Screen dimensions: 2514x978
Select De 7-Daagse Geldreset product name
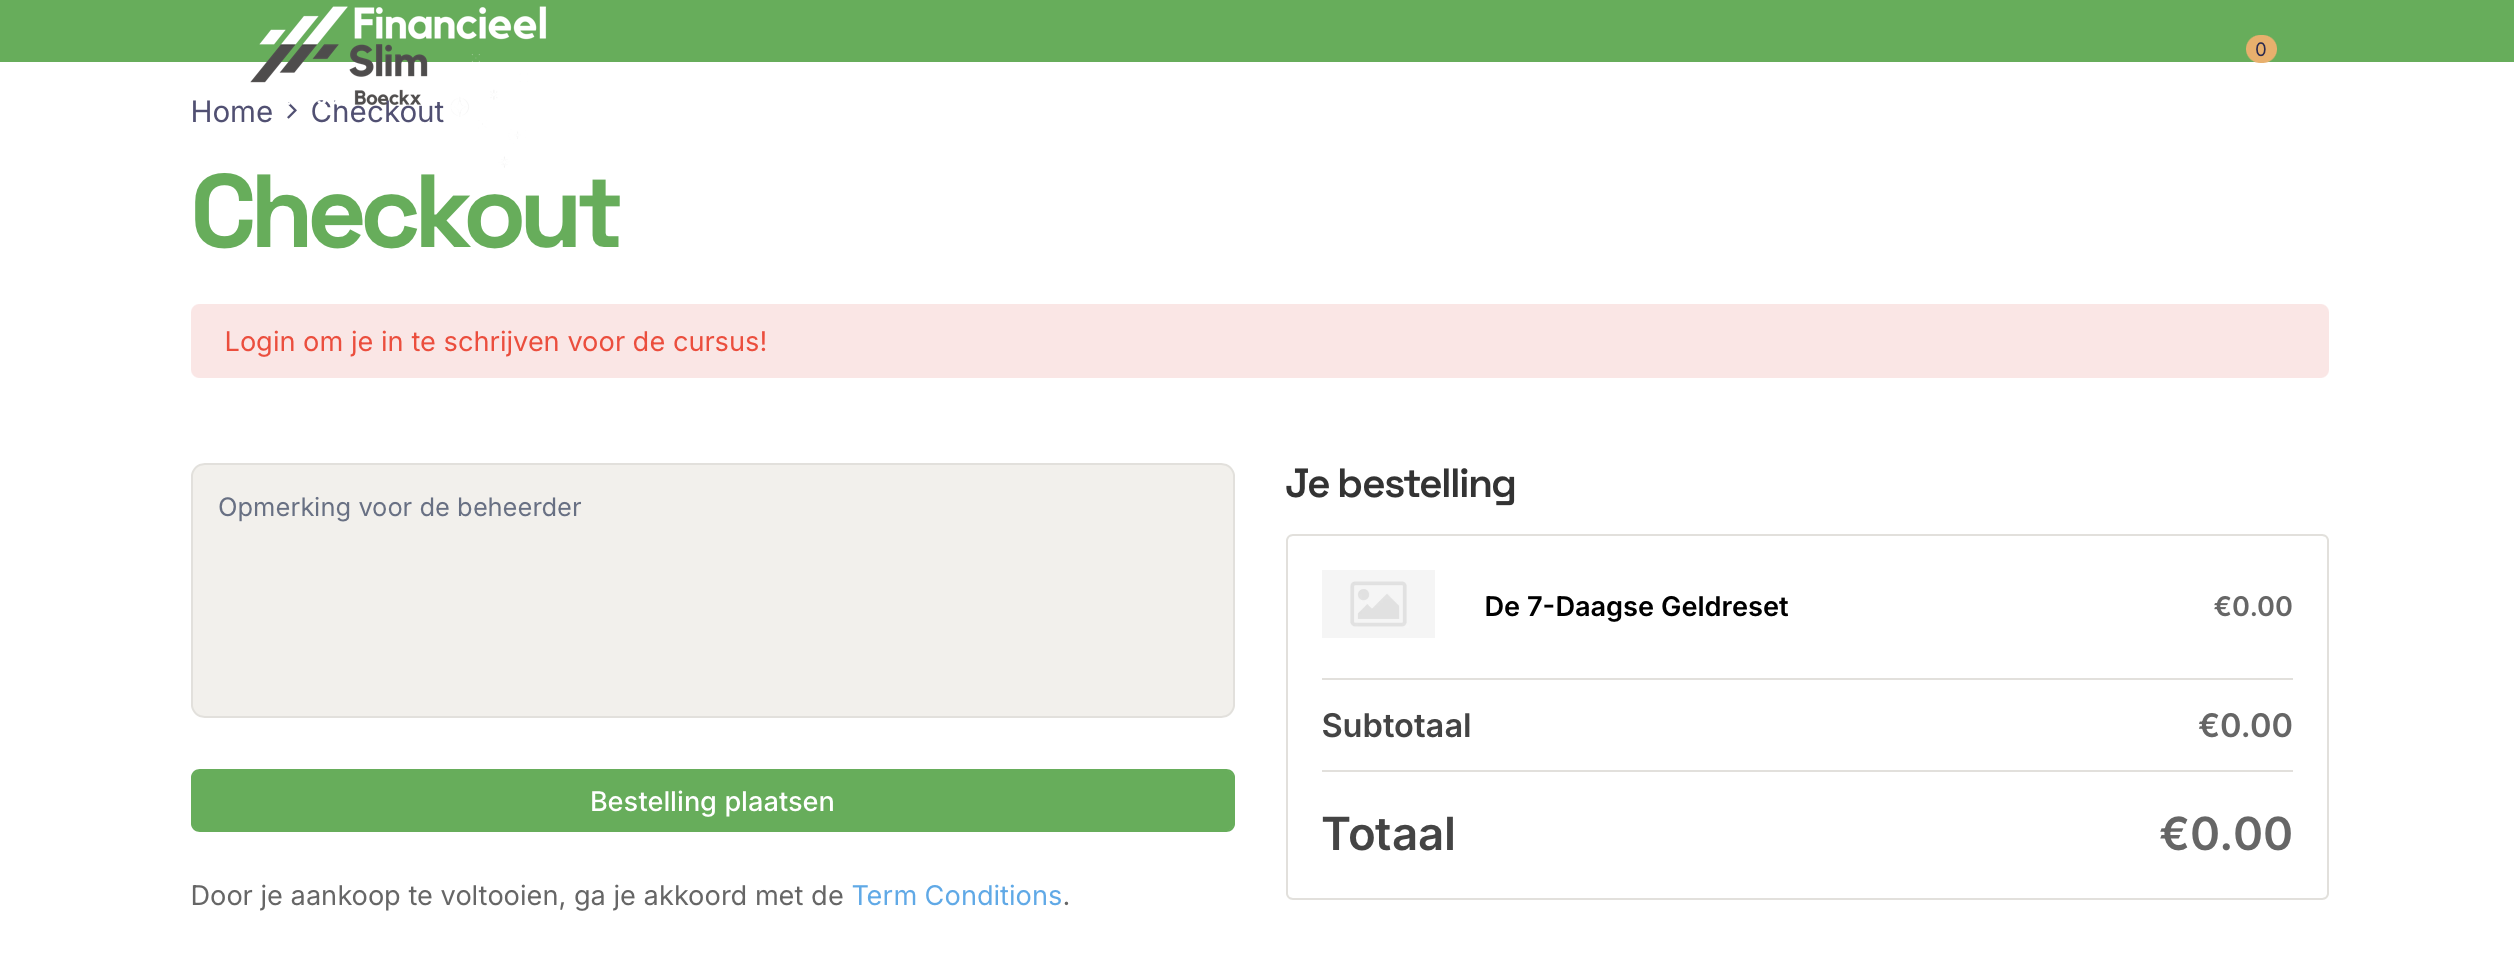tap(1635, 606)
